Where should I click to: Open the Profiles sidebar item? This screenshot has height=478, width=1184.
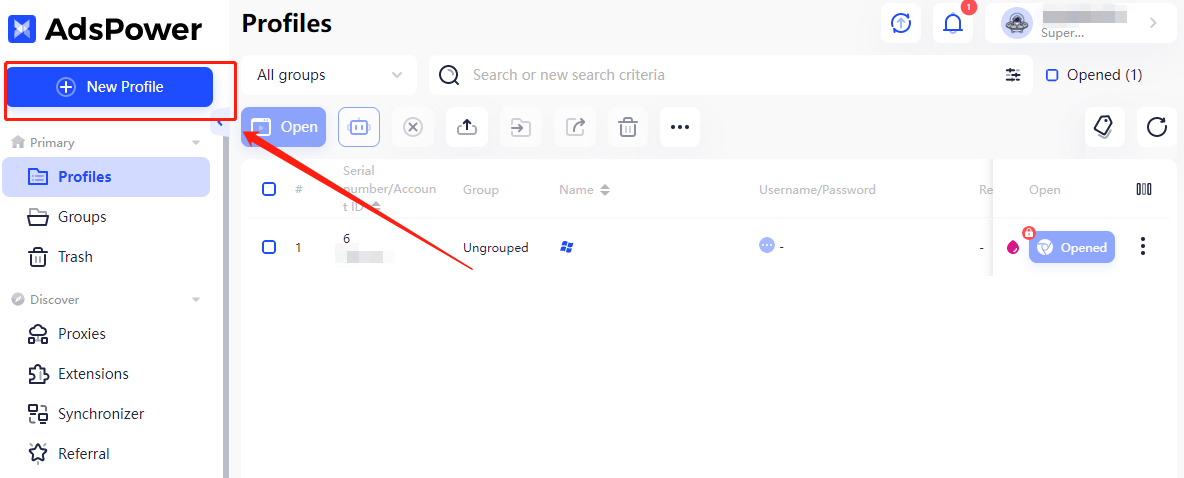tap(106, 177)
